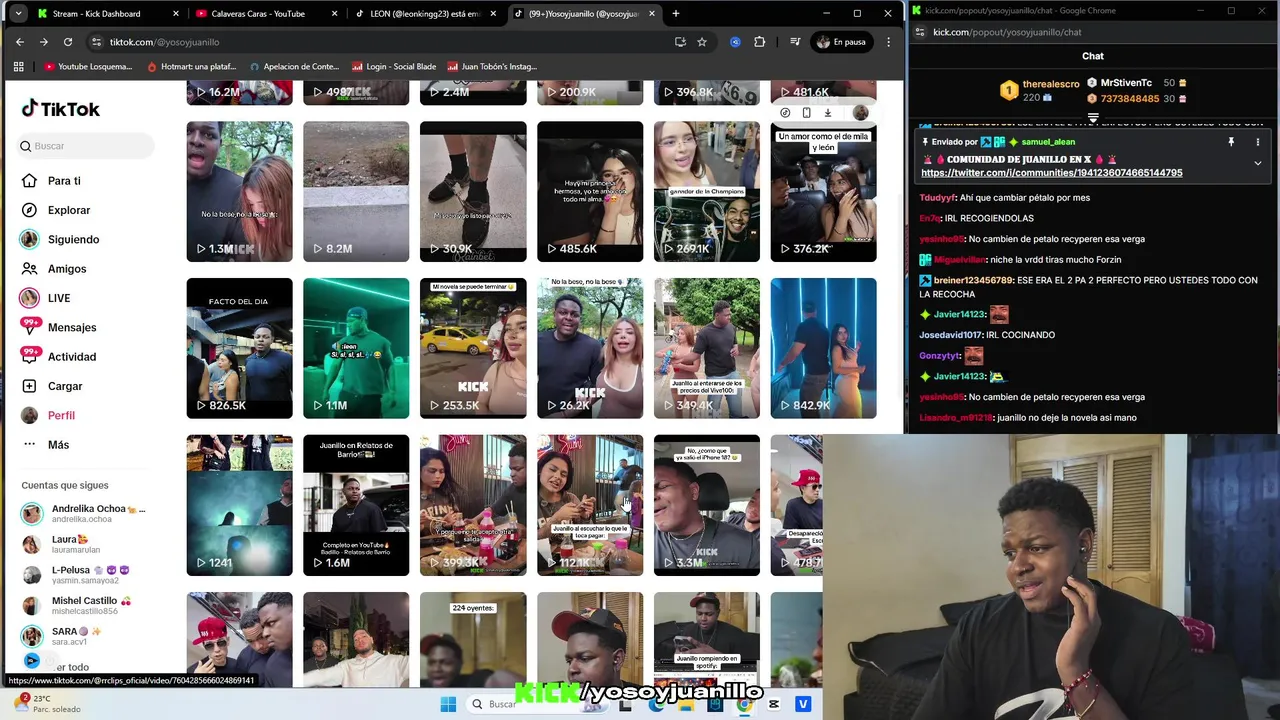Image resolution: width=1280 pixels, height=720 pixels.
Task: Open the video with 1.3M views
Action: tap(239, 192)
